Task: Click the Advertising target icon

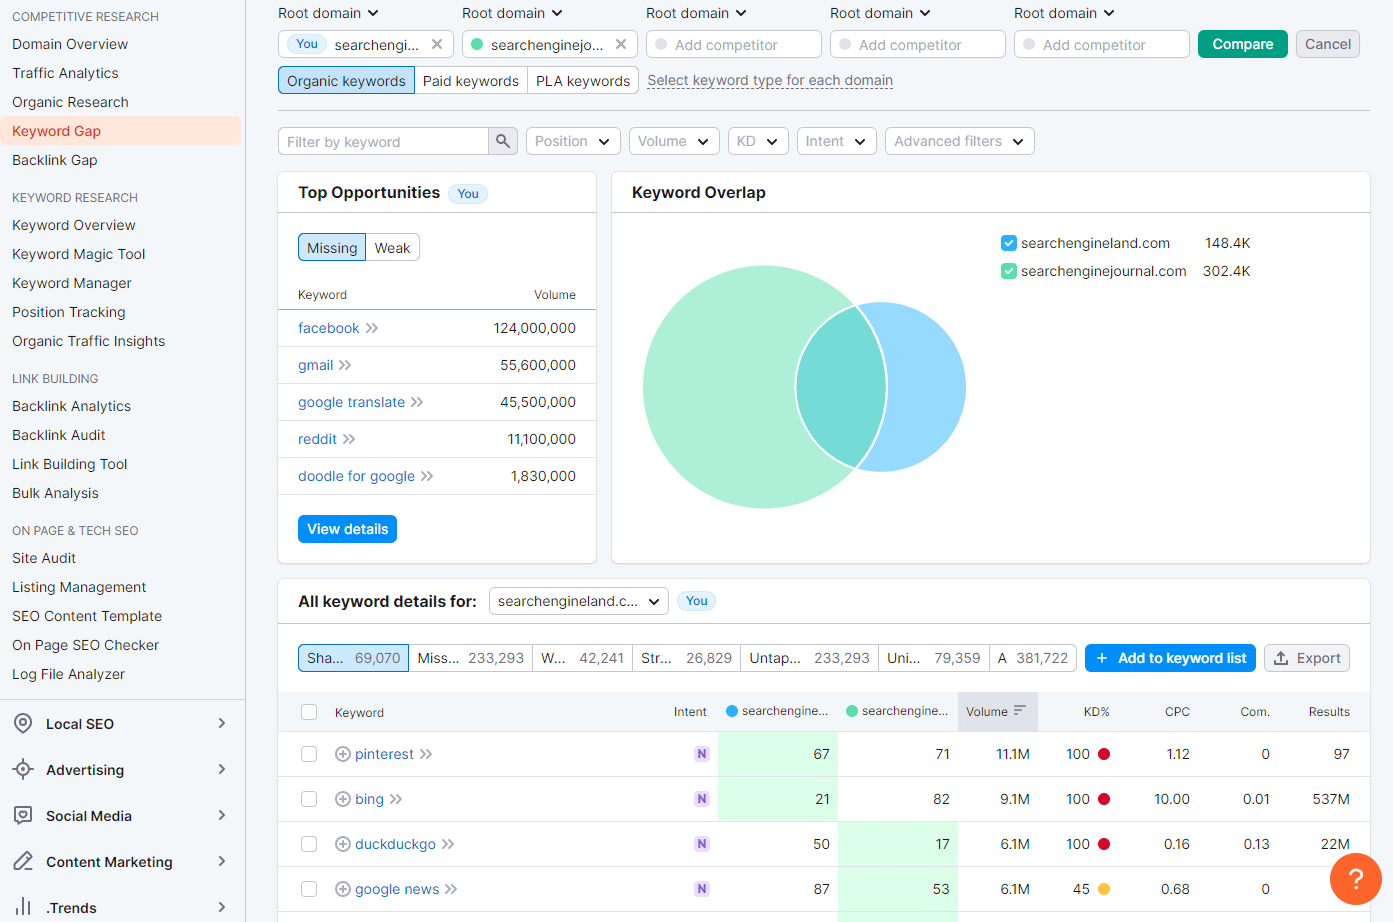Action: (x=23, y=769)
